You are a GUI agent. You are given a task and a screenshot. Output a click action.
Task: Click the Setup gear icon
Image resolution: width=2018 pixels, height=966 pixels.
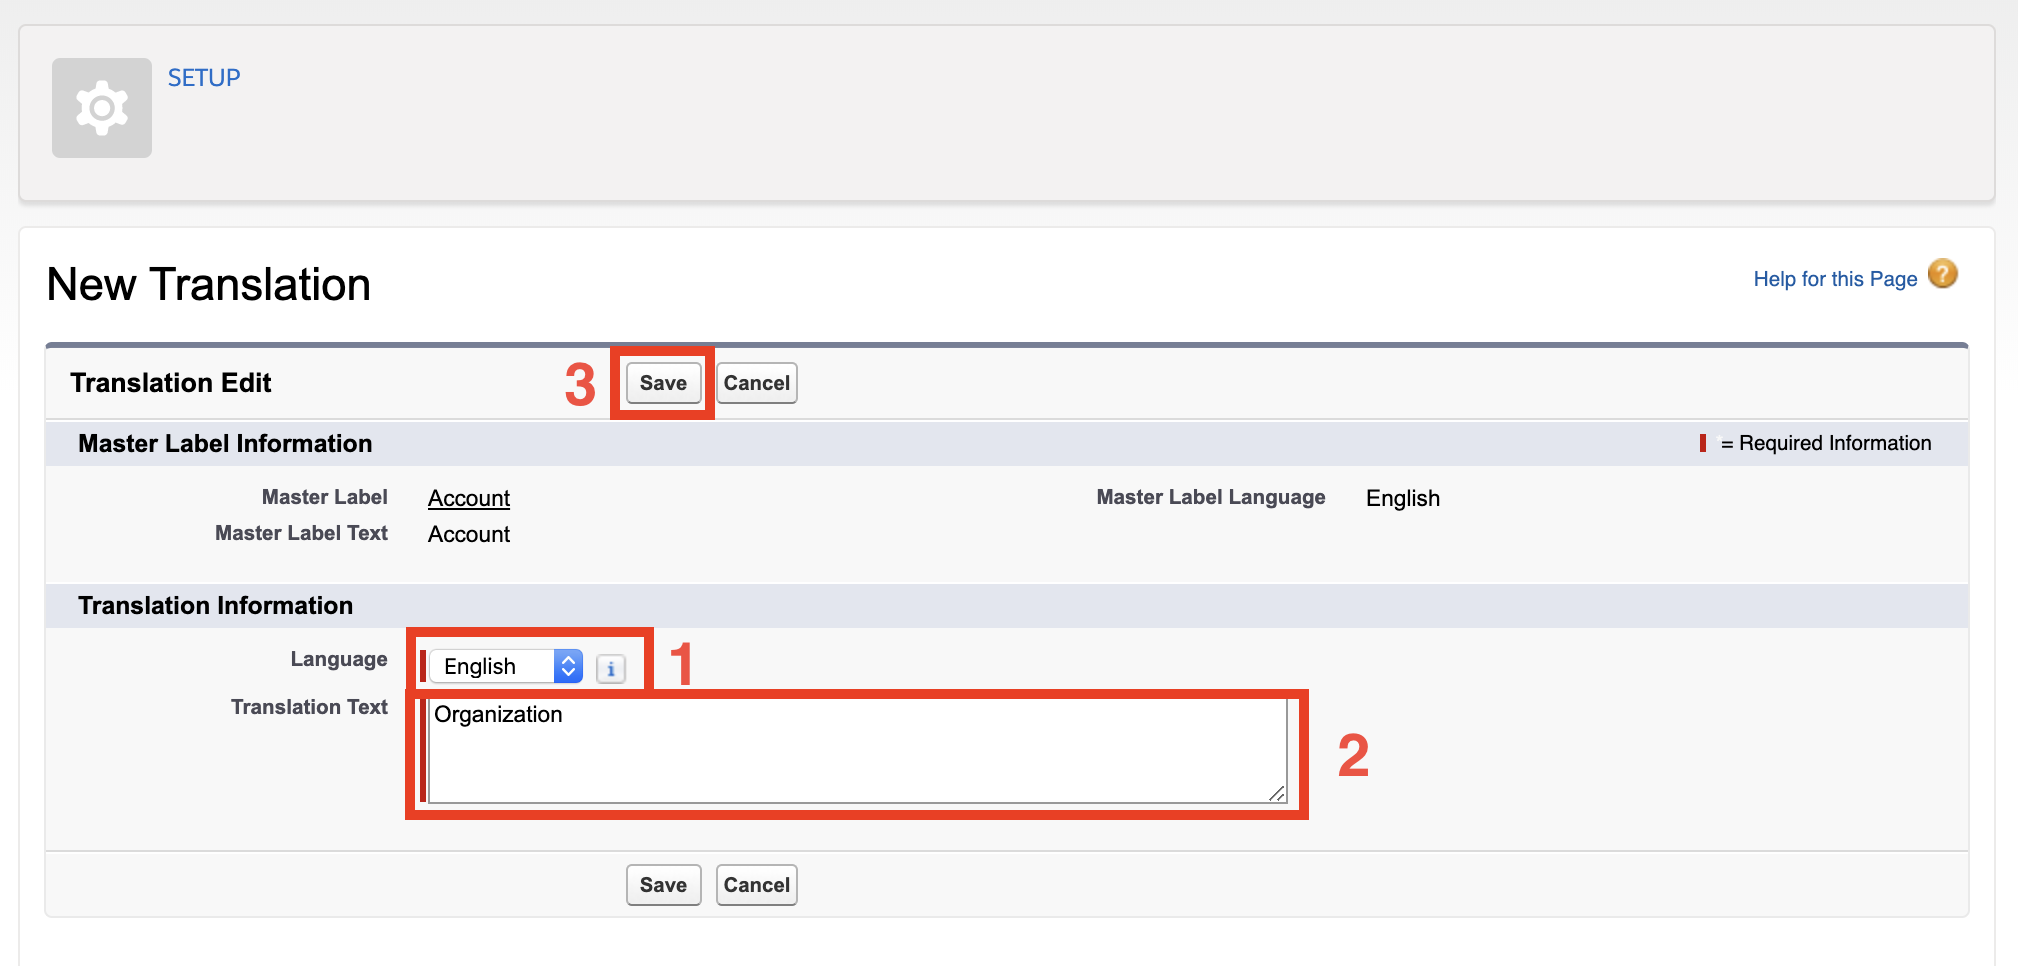click(101, 107)
